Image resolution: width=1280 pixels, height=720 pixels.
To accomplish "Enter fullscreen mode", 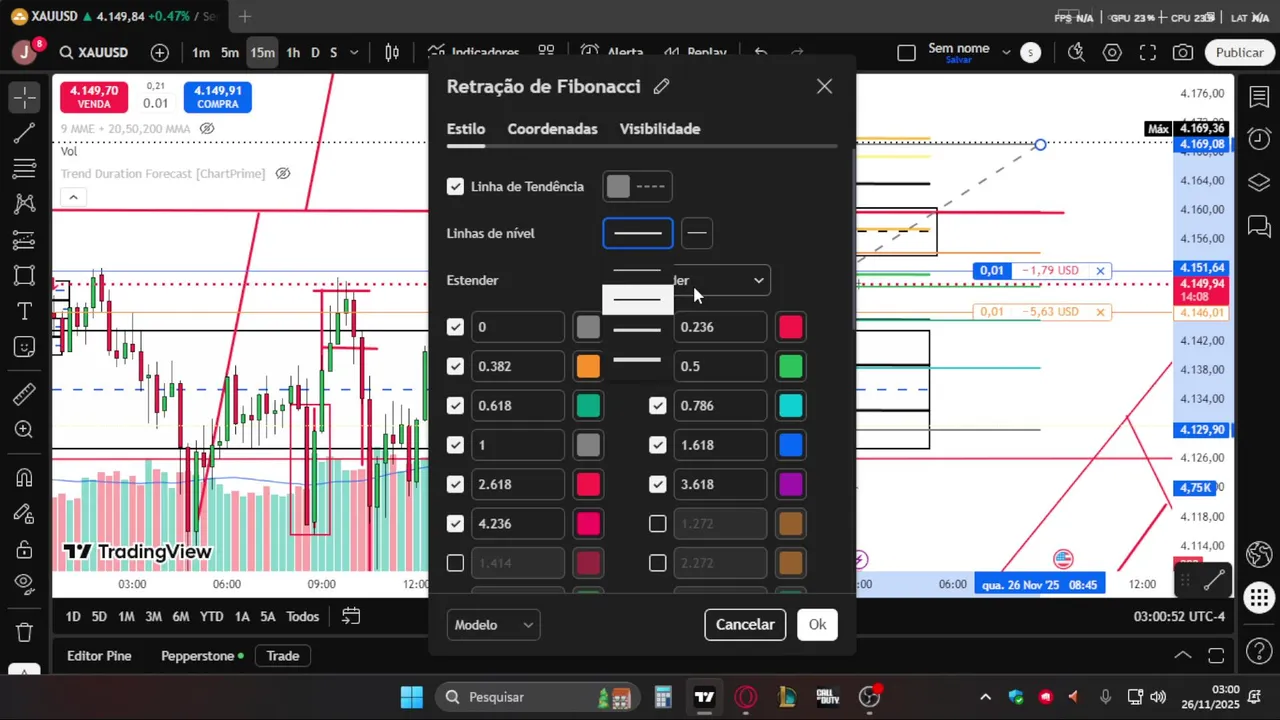I will click(x=1148, y=52).
